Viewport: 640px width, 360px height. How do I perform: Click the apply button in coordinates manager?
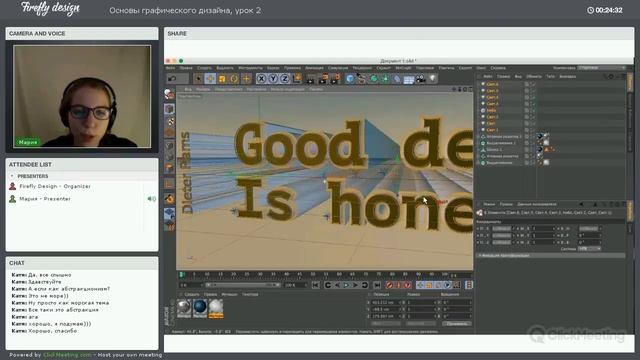pos(456,324)
